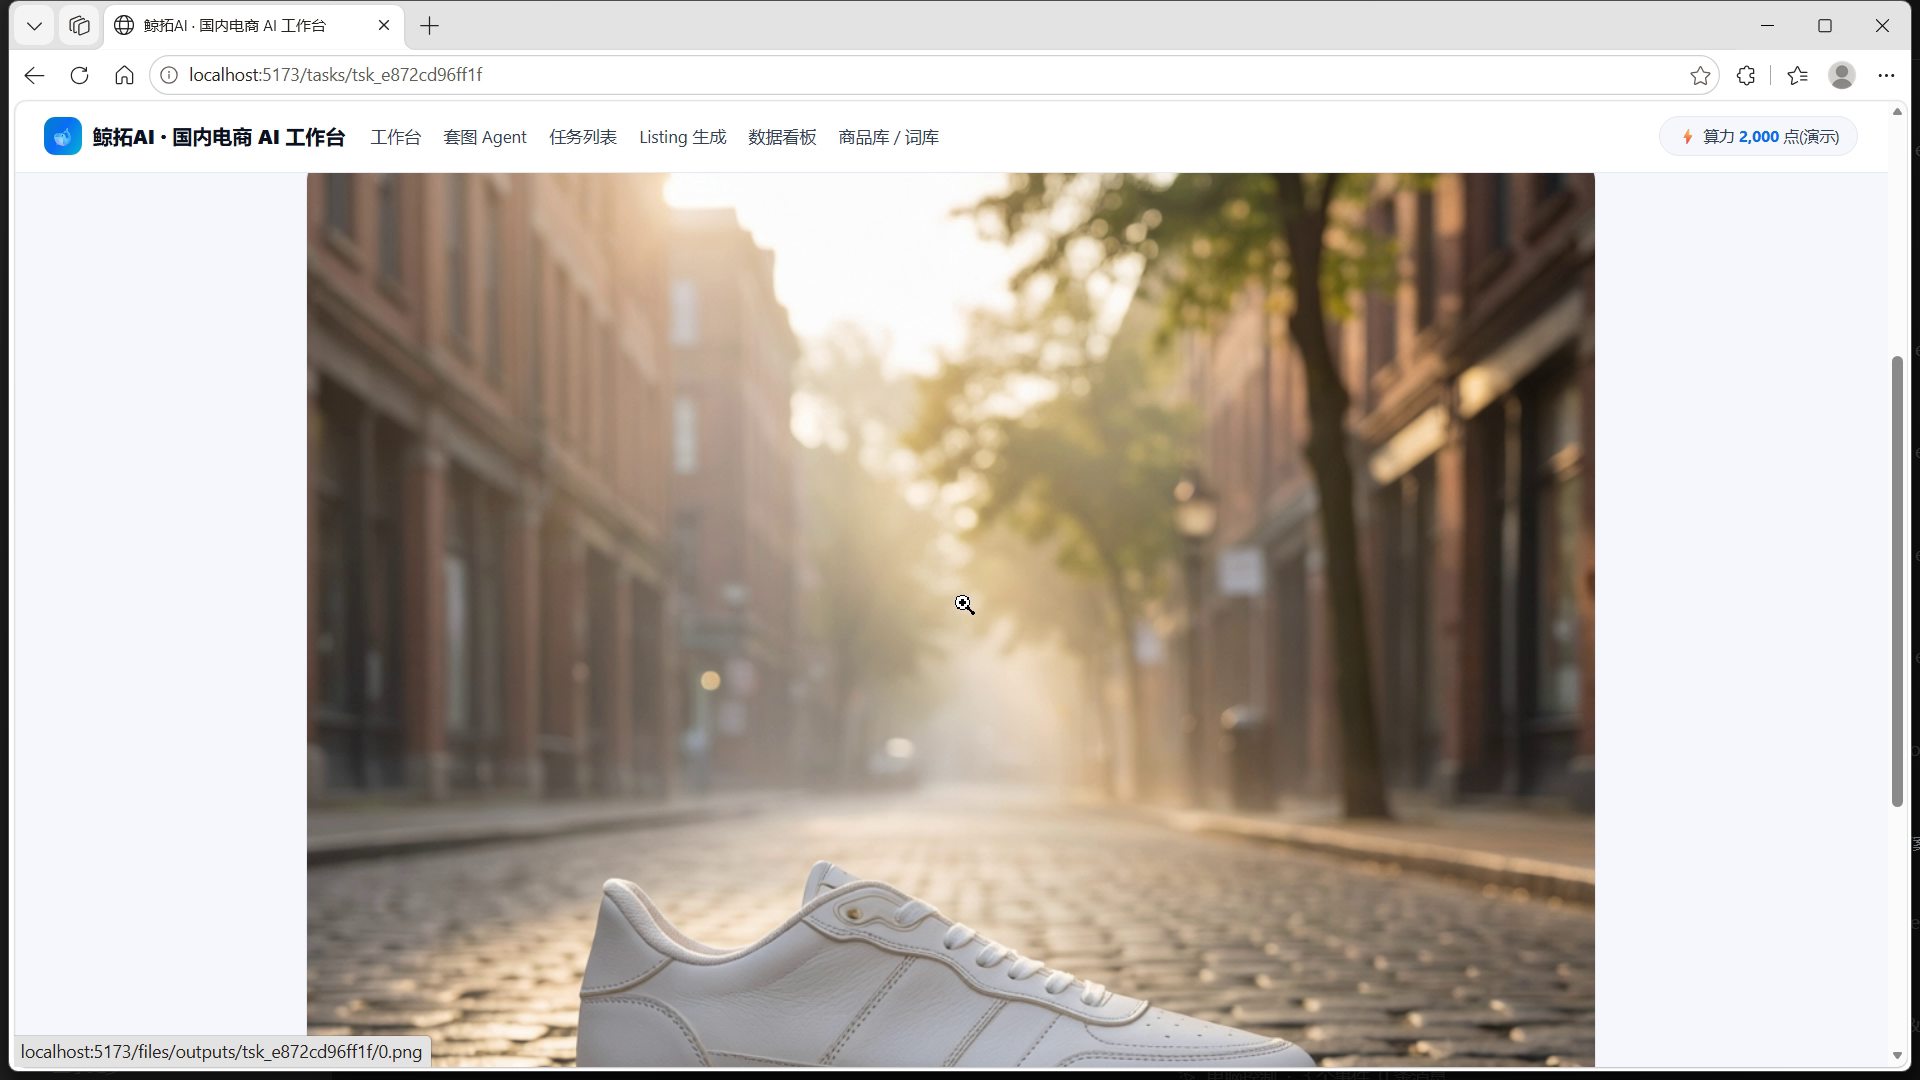Click the 鲸拓AI whale logo icon
This screenshot has width=1920, height=1080.
click(x=62, y=137)
